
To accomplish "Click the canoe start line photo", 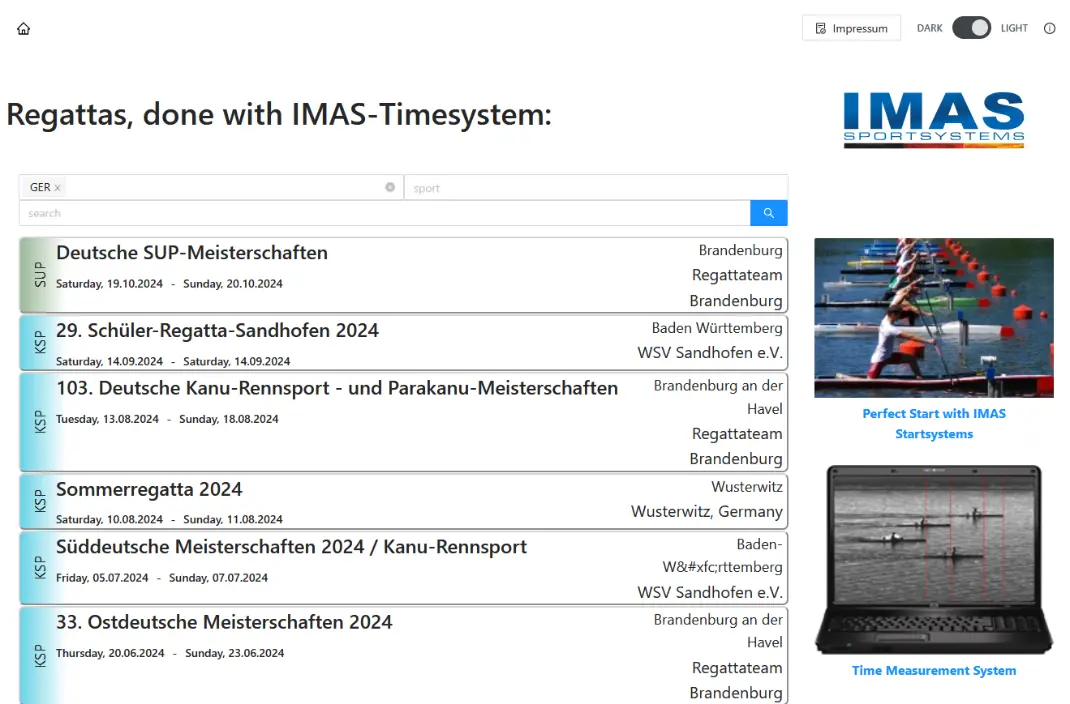I will click(x=934, y=318).
